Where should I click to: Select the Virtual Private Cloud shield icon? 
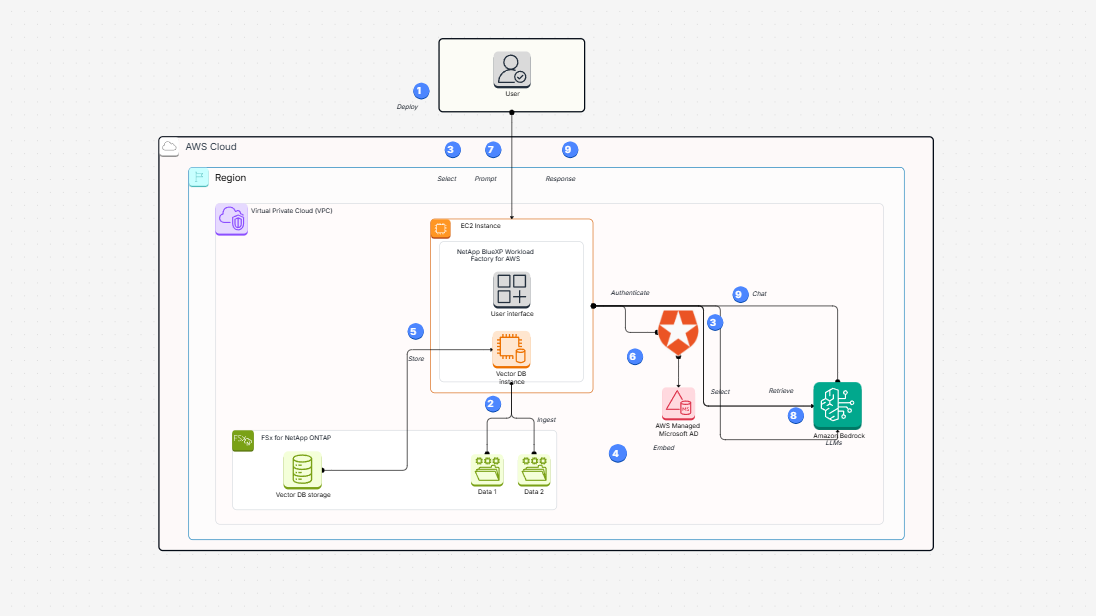pos(231,220)
